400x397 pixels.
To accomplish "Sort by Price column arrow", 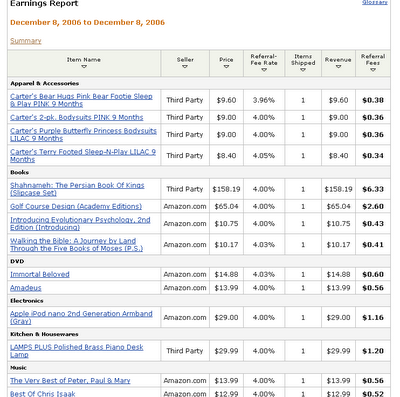I will pyautogui.click(x=226, y=67).
